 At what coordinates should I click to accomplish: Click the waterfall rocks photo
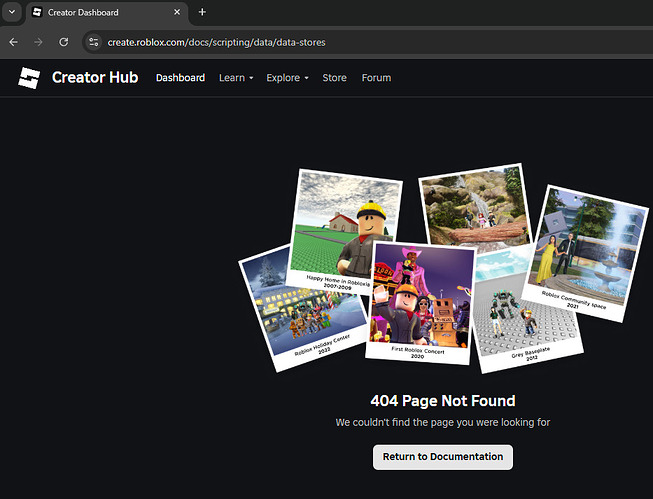point(475,206)
